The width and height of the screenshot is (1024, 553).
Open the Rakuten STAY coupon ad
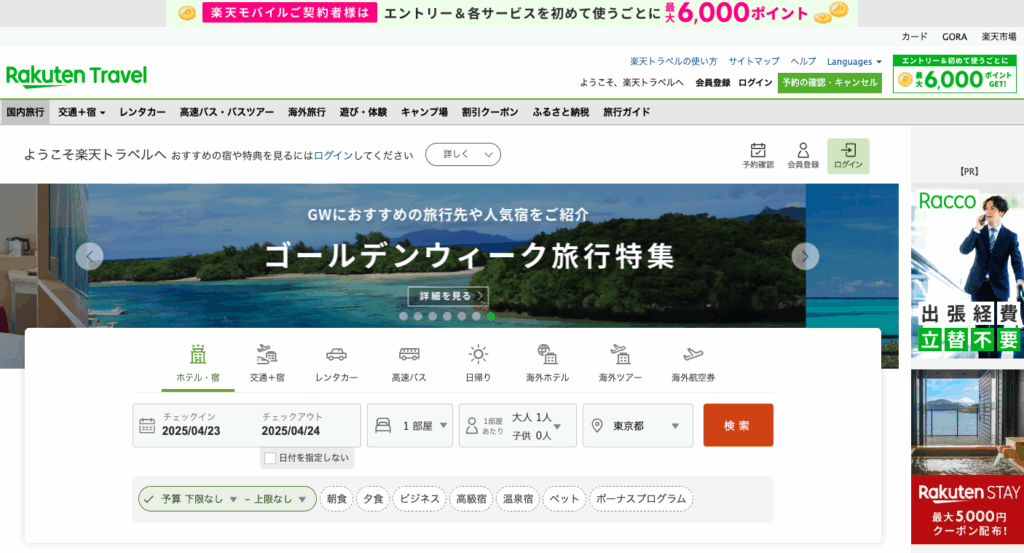click(x=967, y=456)
